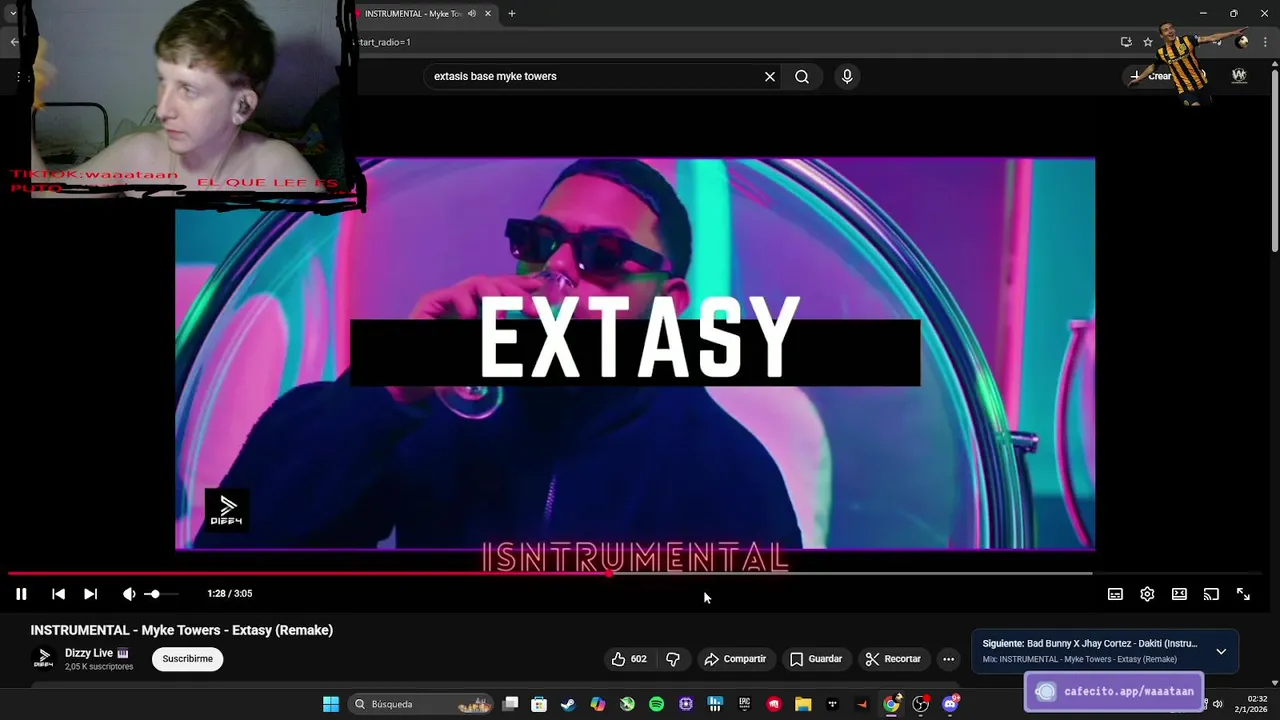Clear the YouTube search field
Image resolution: width=1280 pixels, height=720 pixels.
[x=770, y=76]
